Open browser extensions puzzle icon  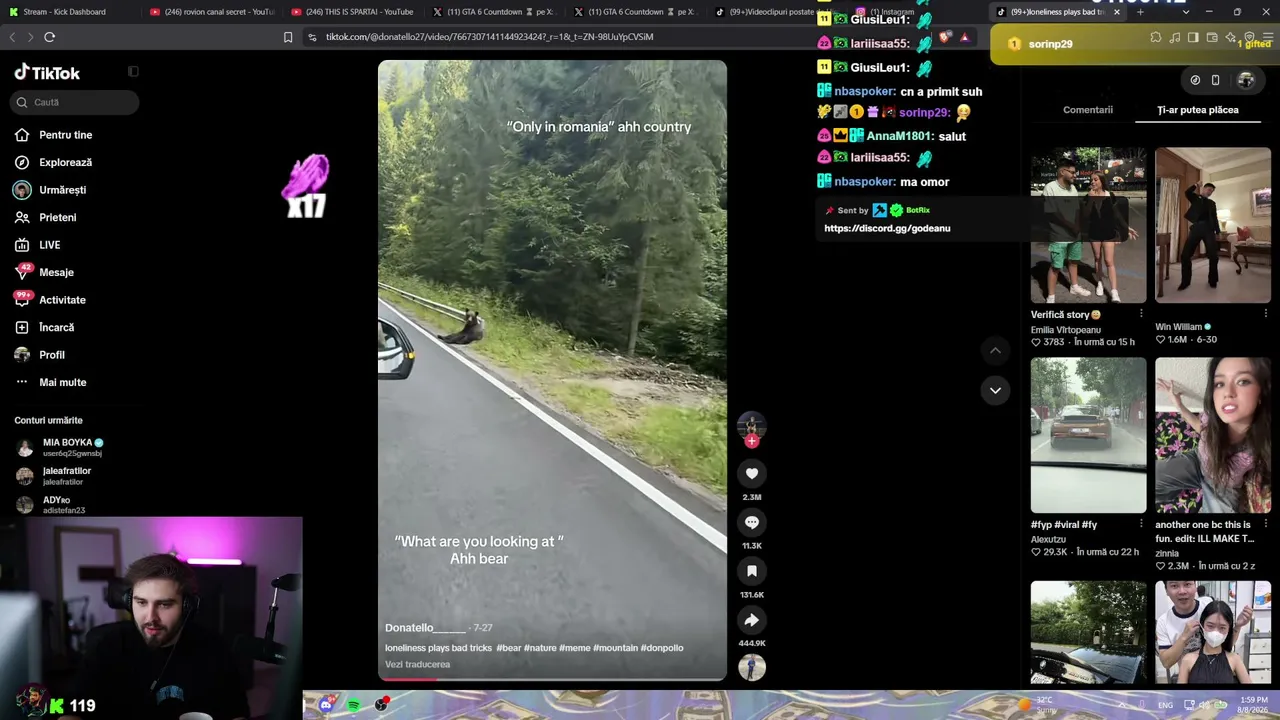pyautogui.click(x=1156, y=37)
